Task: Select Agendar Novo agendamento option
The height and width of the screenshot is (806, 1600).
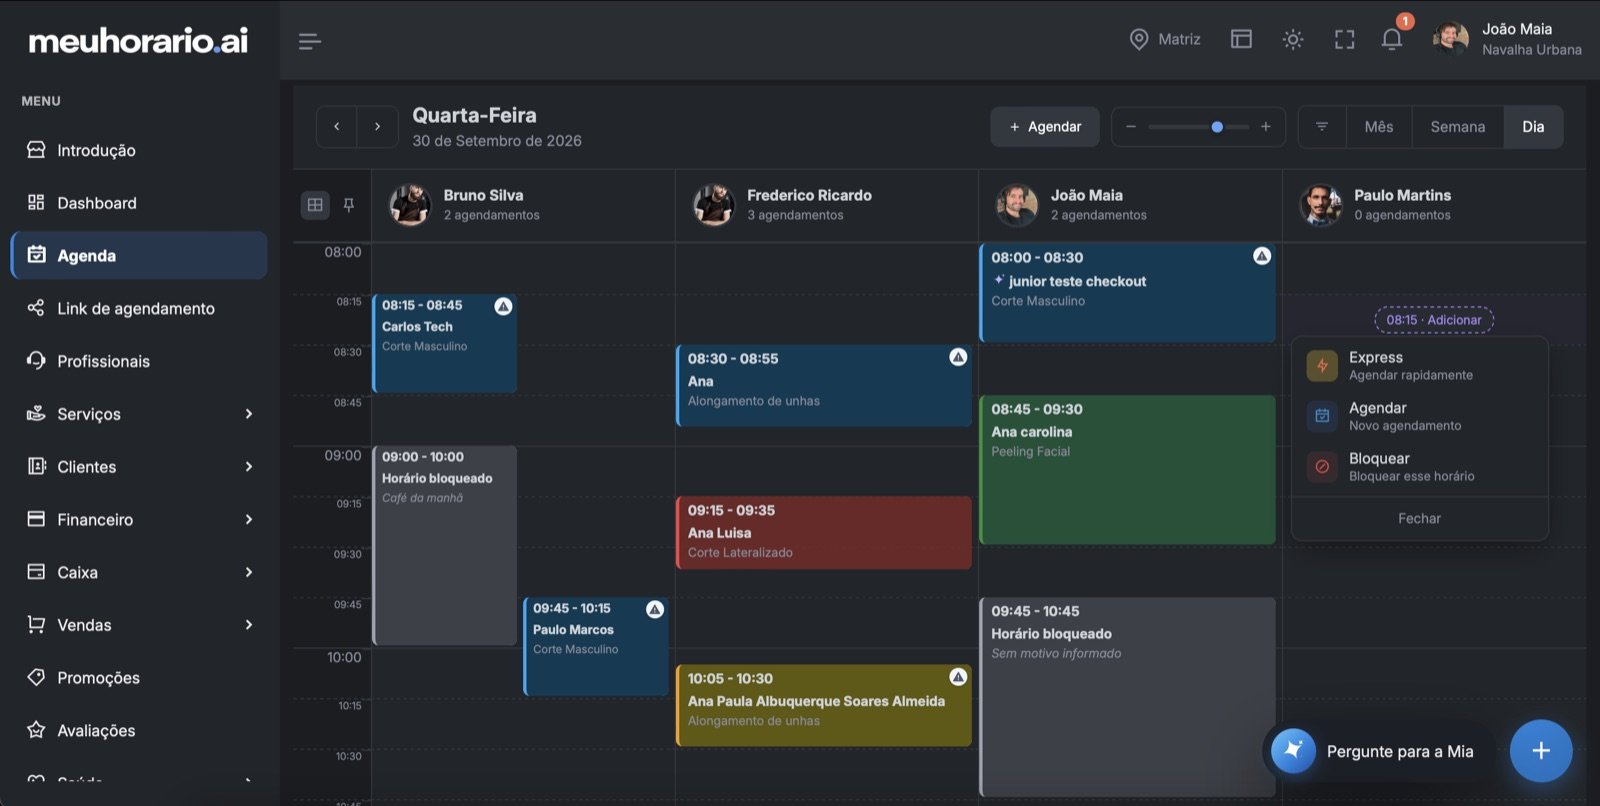Action: [x=1419, y=416]
